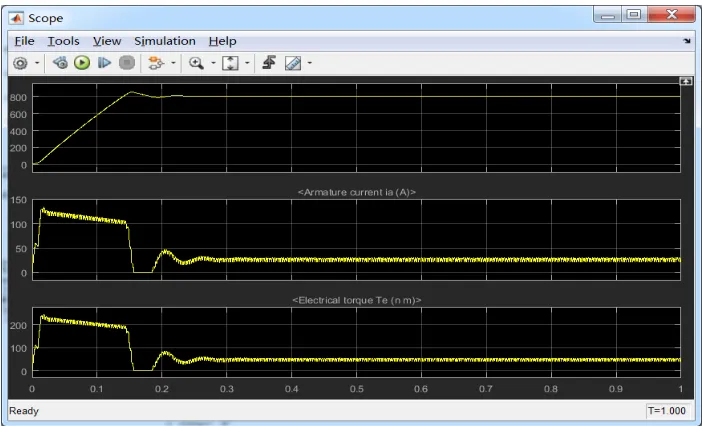Open the File menu
Screen dimensions: 702x426
(24, 41)
